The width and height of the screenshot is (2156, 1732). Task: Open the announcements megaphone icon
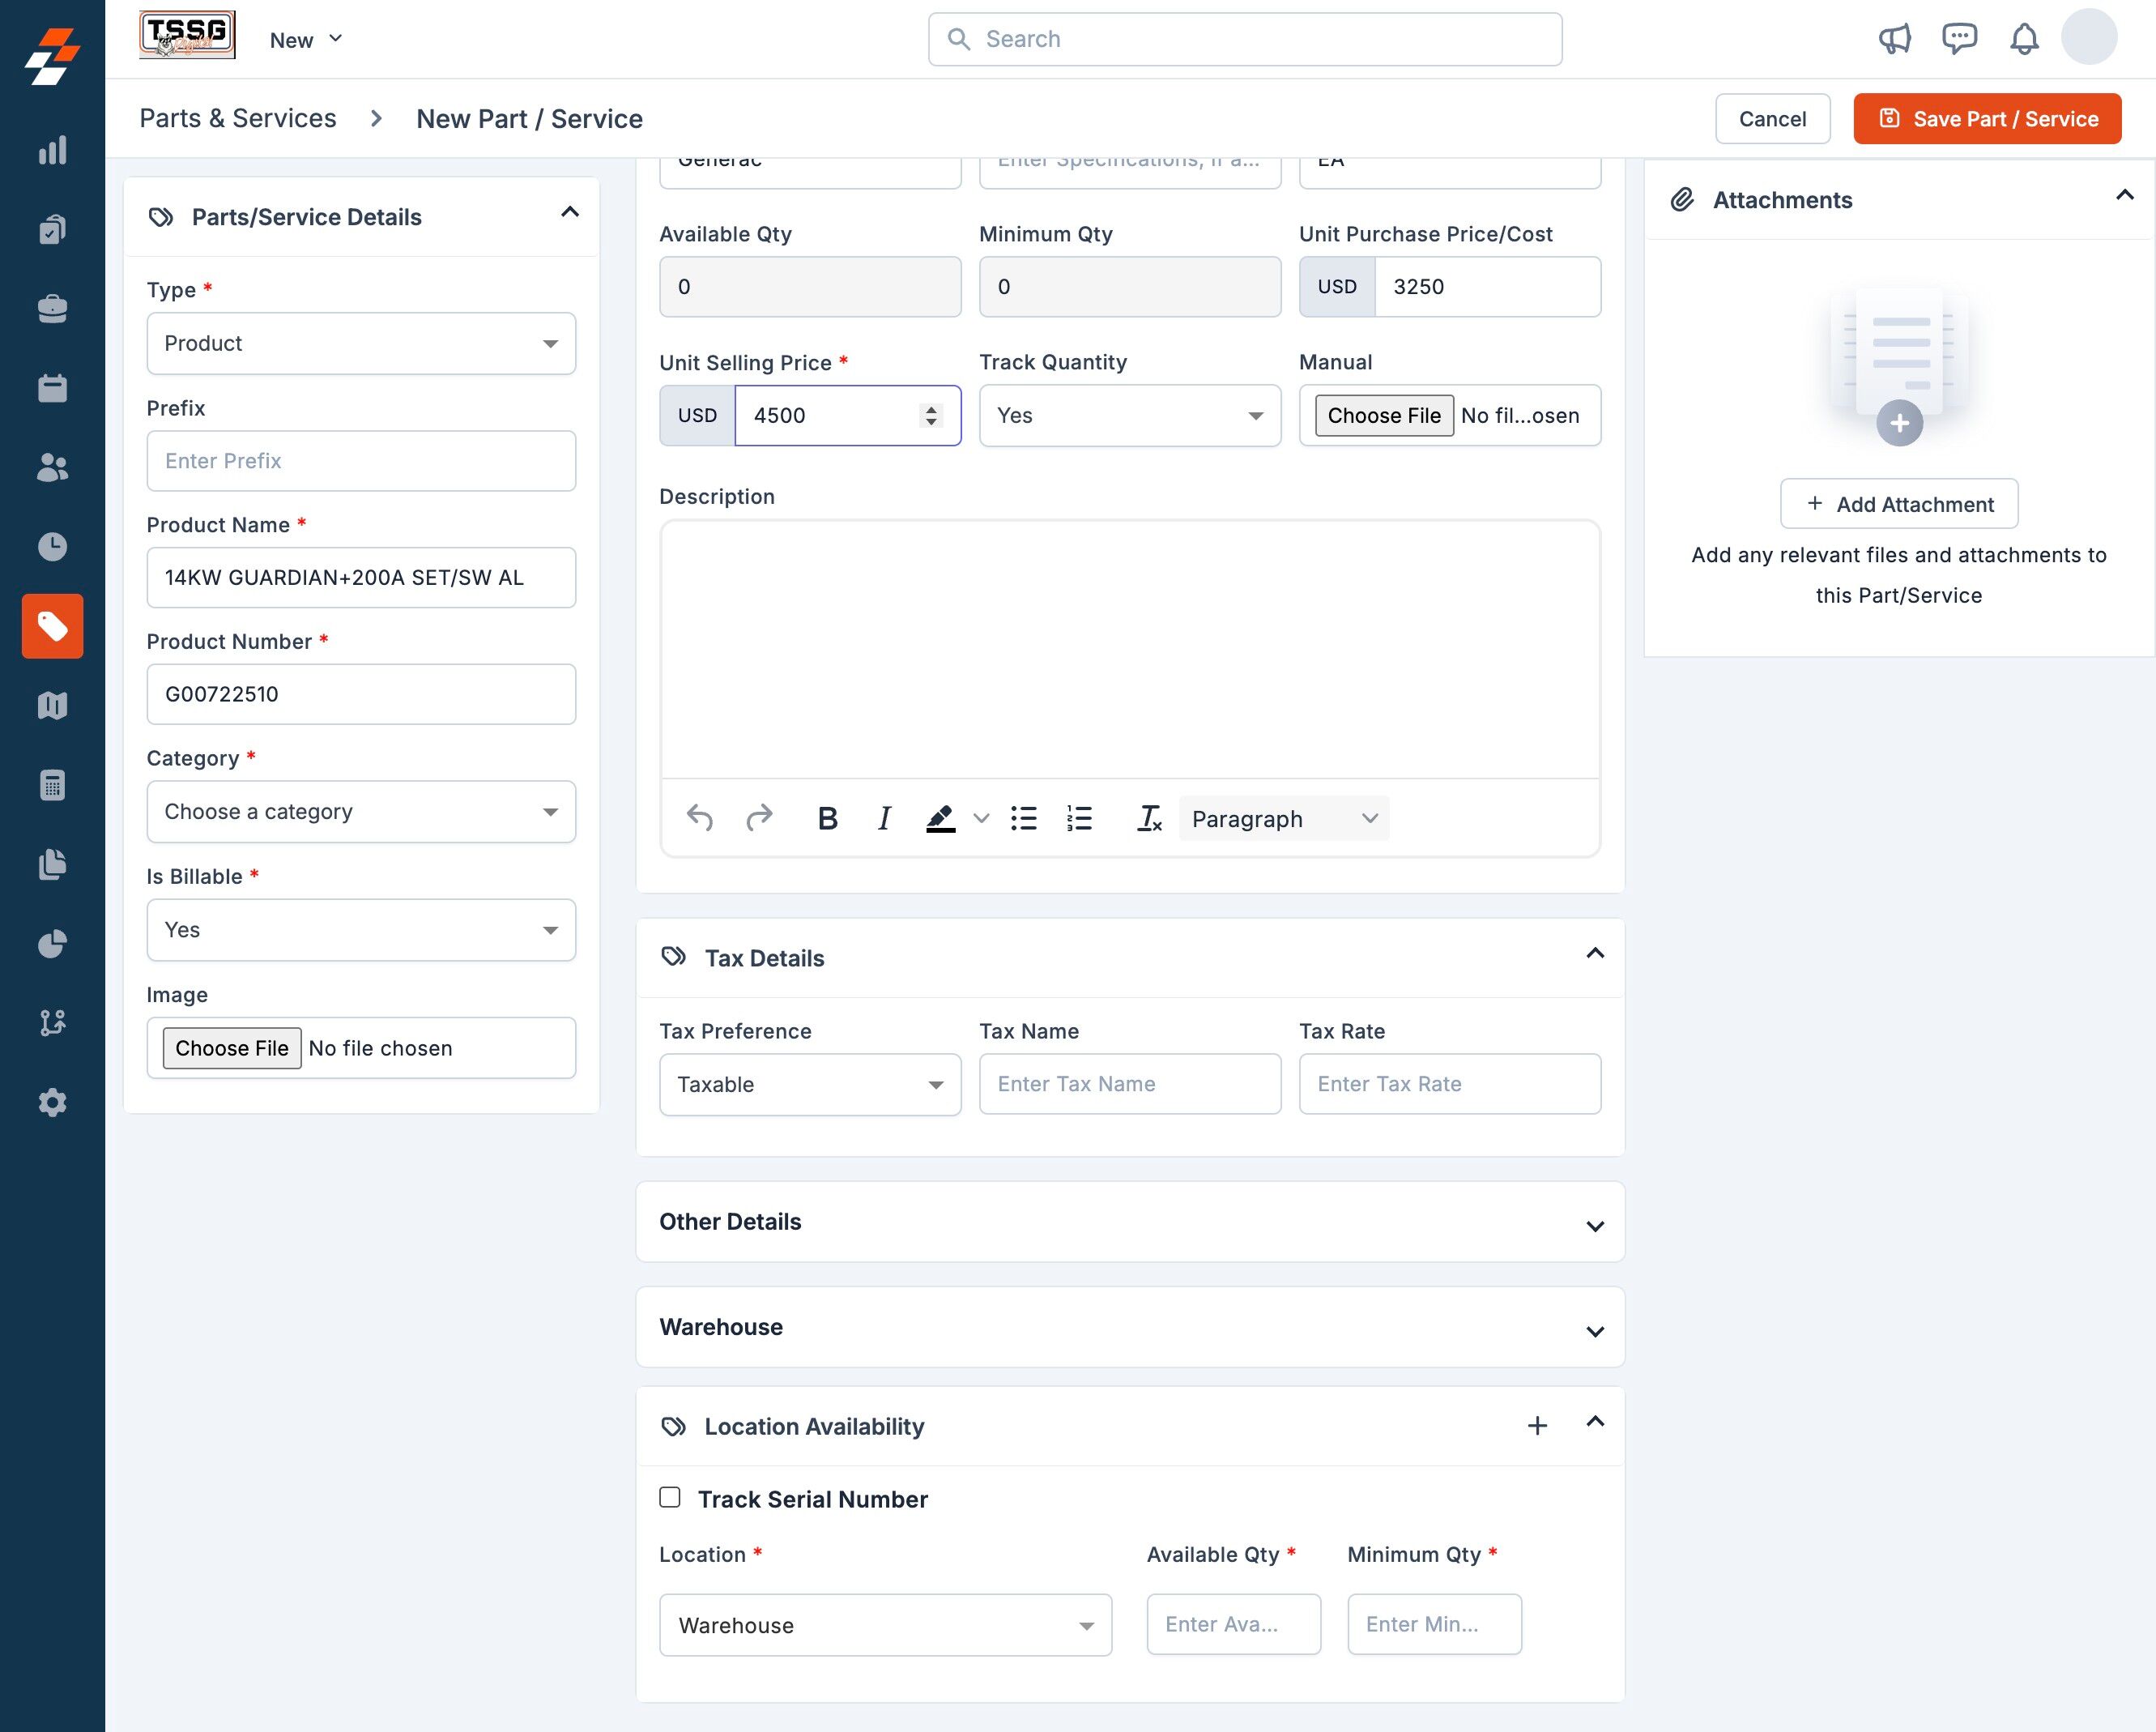1894,39
